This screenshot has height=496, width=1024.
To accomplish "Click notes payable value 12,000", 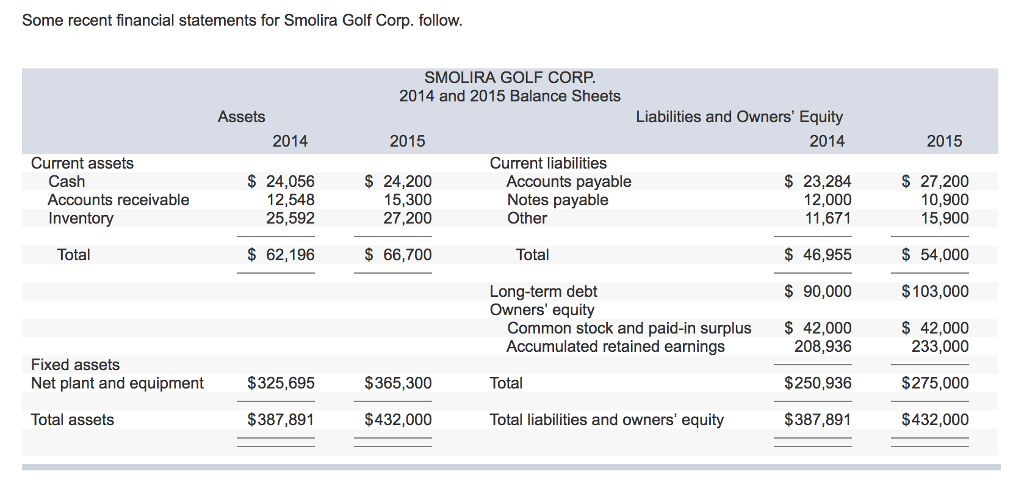I will pyautogui.click(x=827, y=200).
